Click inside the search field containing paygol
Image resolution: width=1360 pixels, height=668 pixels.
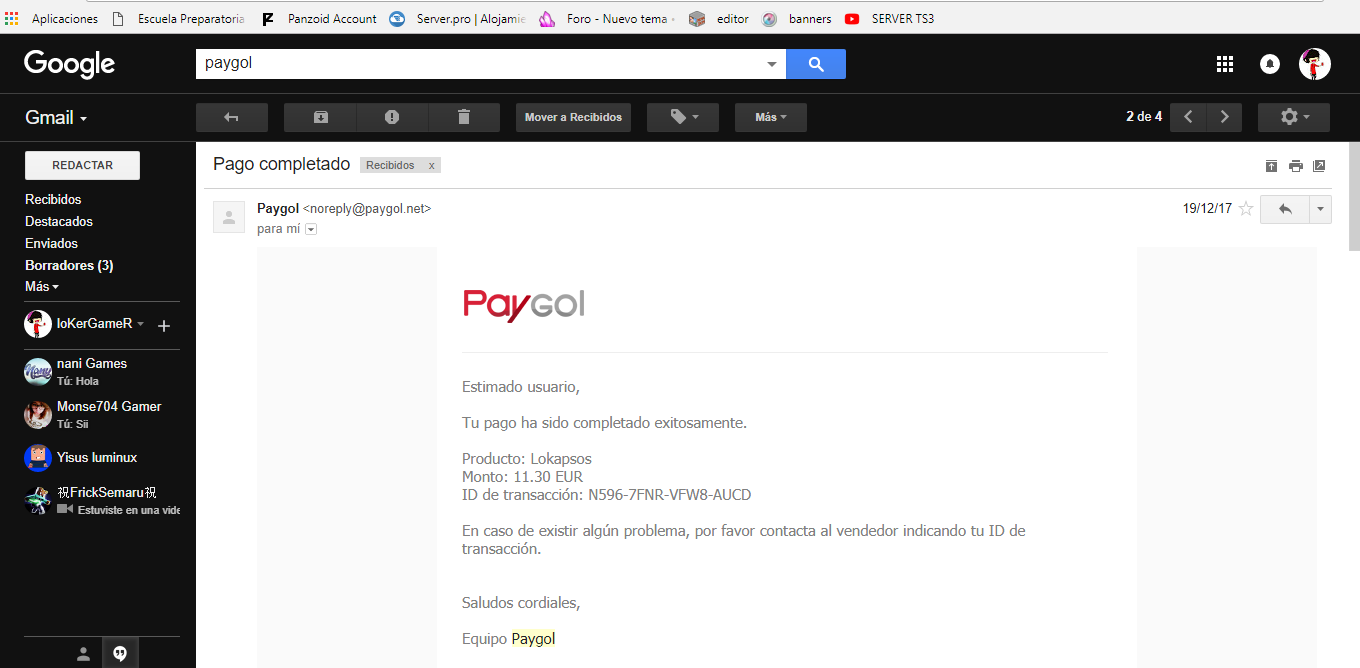coord(480,64)
